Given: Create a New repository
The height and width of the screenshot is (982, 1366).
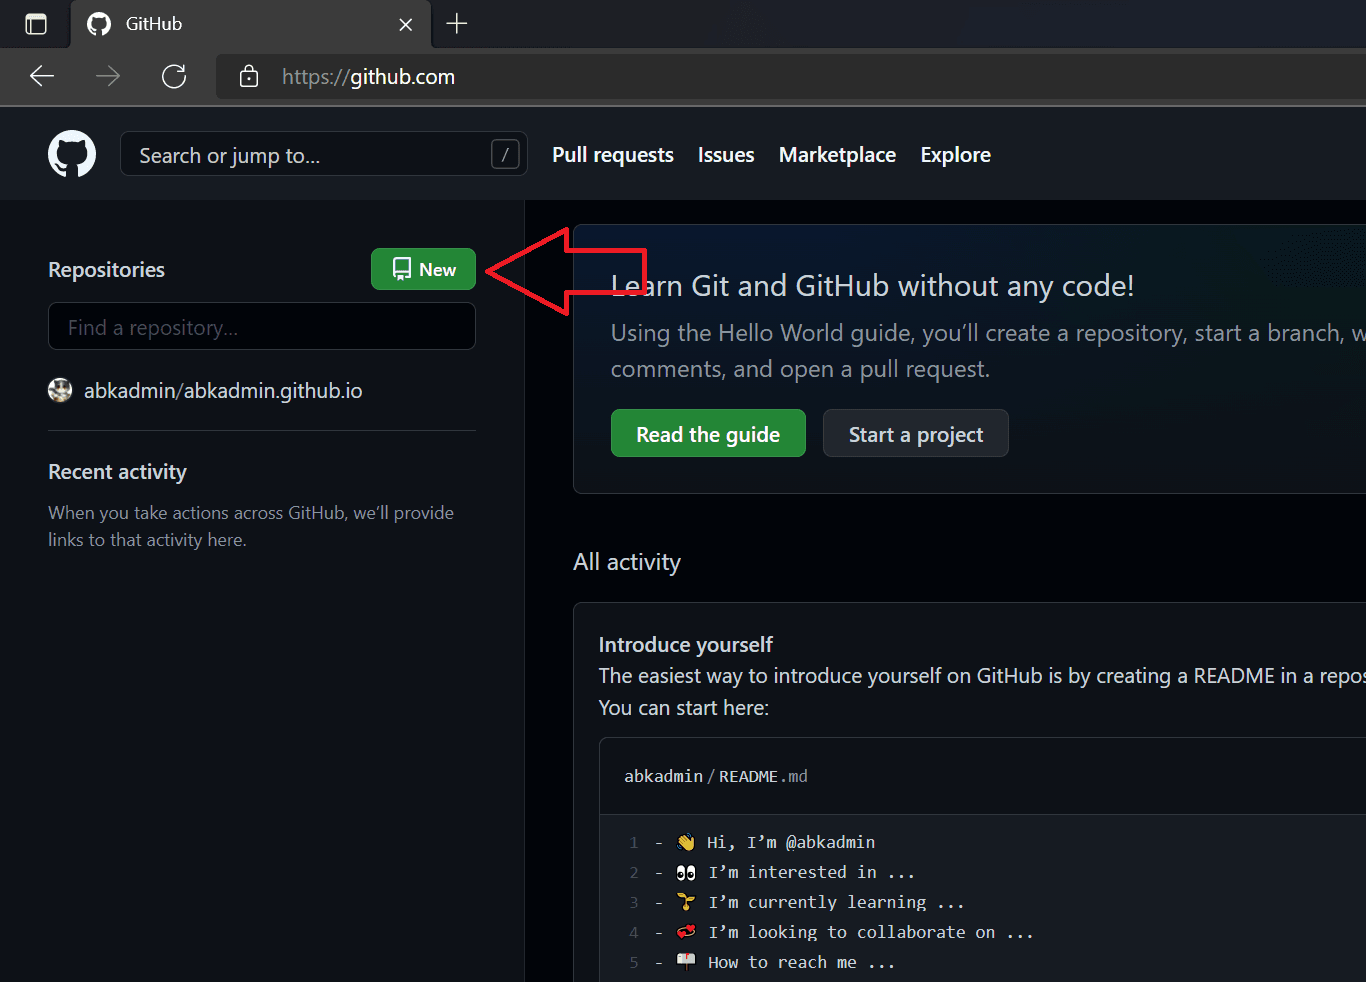Looking at the screenshot, I should tap(423, 269).
